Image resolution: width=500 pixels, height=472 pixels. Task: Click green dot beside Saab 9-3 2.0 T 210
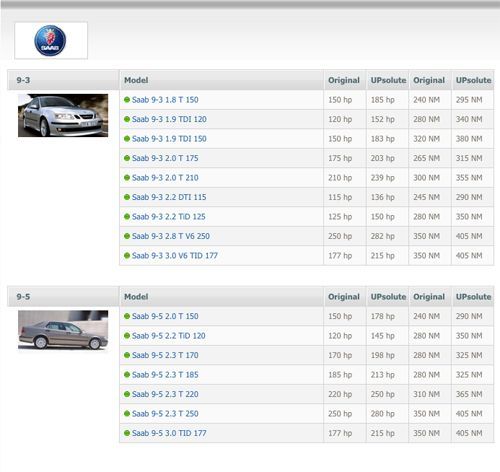(127, 178)
